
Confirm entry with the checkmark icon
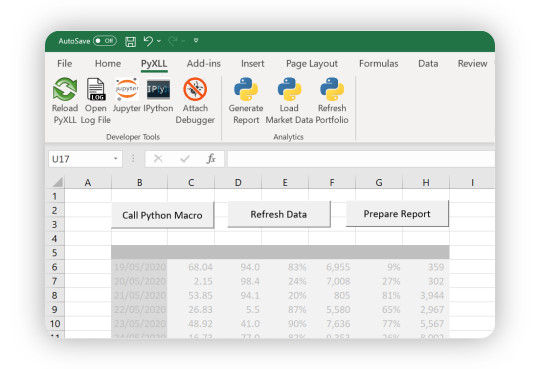click(185, 158)
